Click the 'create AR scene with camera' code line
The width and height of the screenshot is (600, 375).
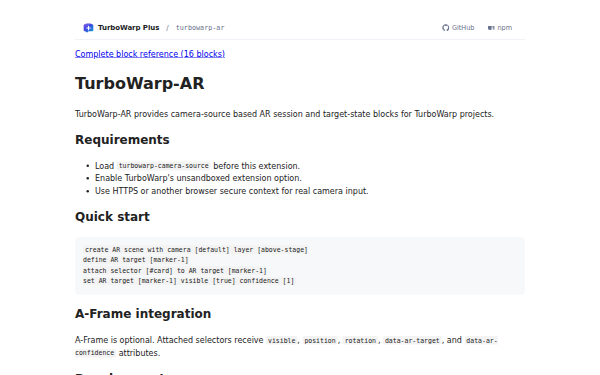pyautogui.click(x=196, y=249)
